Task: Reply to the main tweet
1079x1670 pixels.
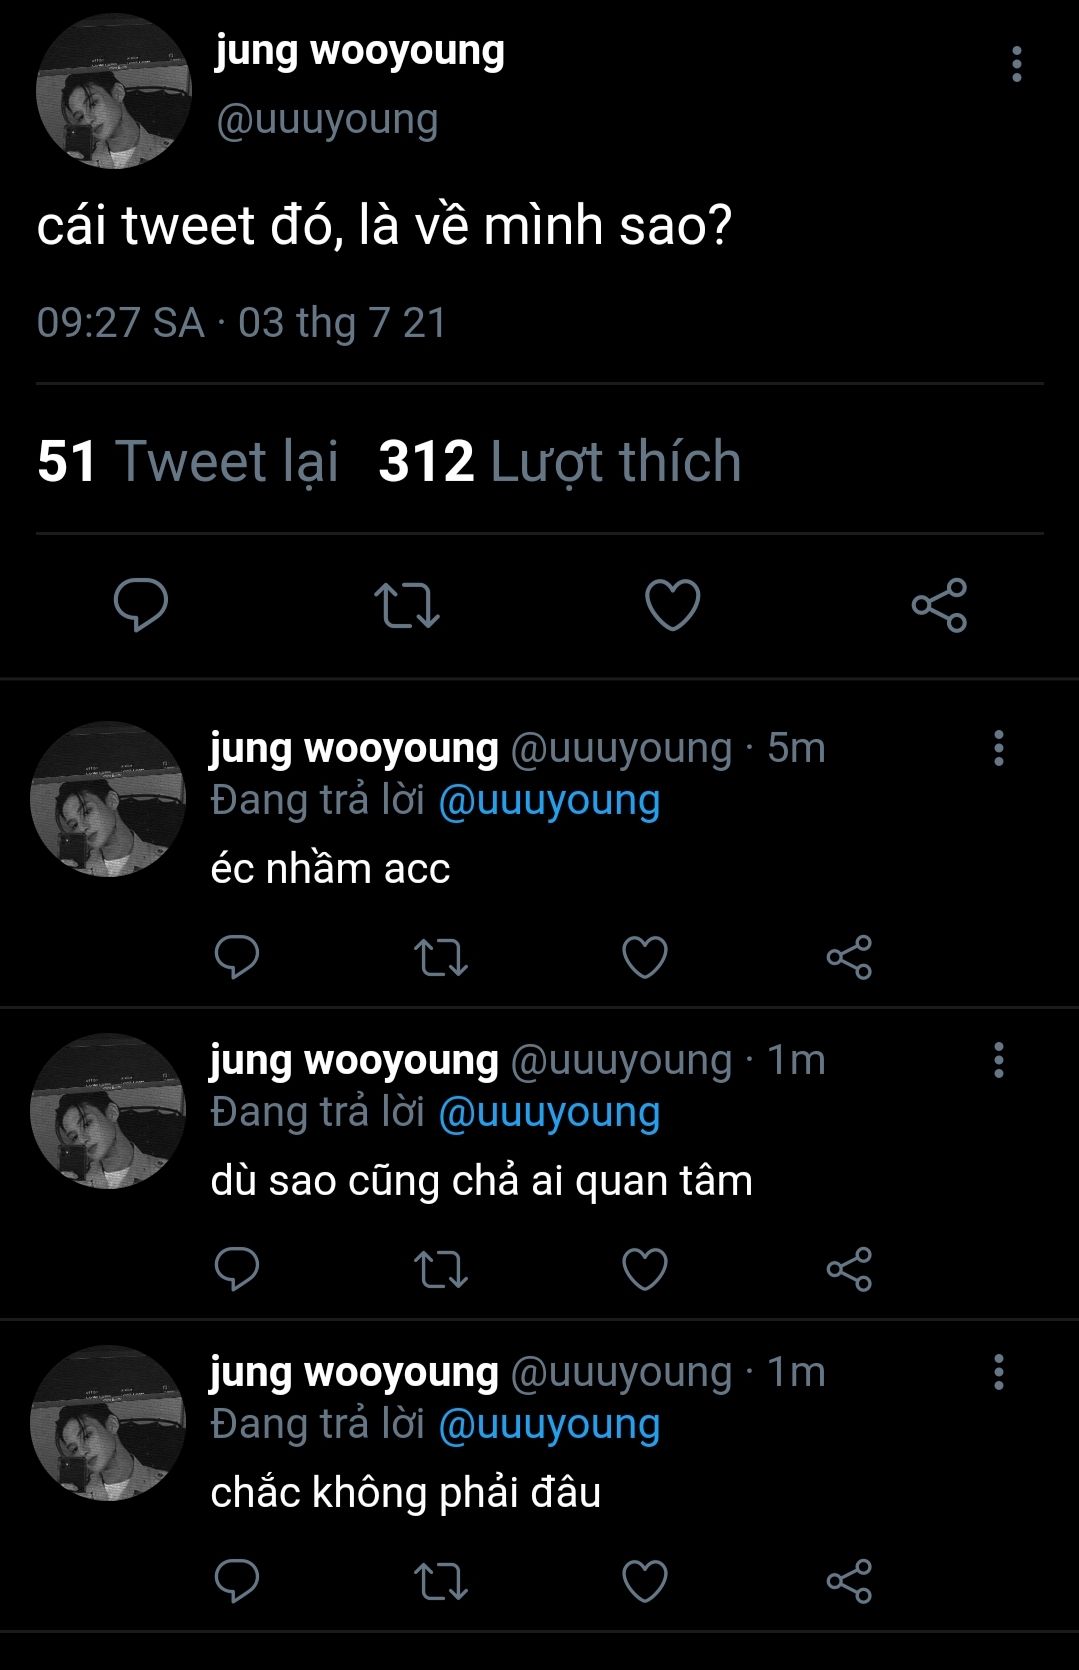Action: coord(141,605)
